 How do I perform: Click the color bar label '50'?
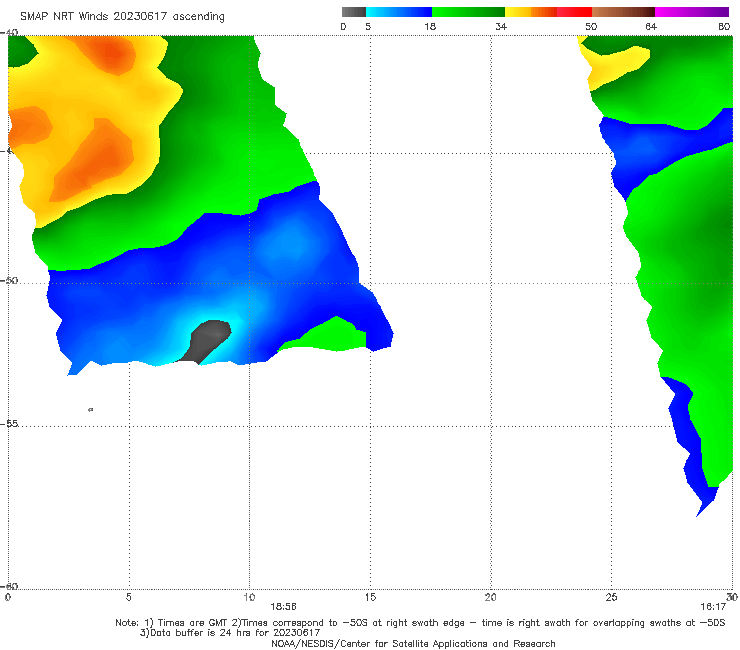pos(591,26)
